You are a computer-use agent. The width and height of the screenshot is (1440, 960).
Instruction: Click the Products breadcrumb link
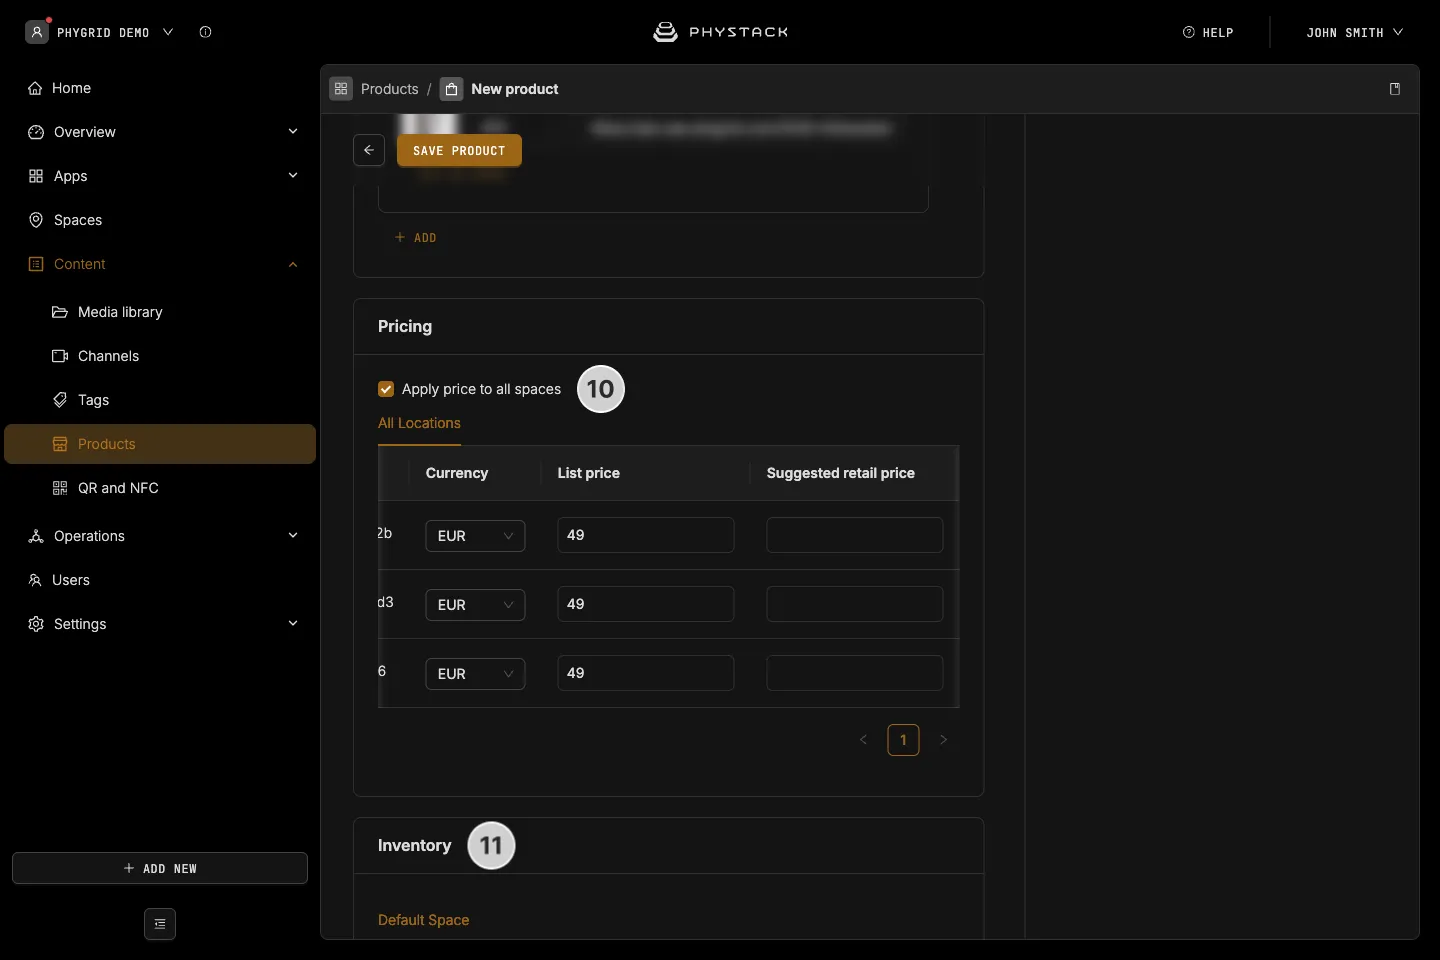click(389, 89)
